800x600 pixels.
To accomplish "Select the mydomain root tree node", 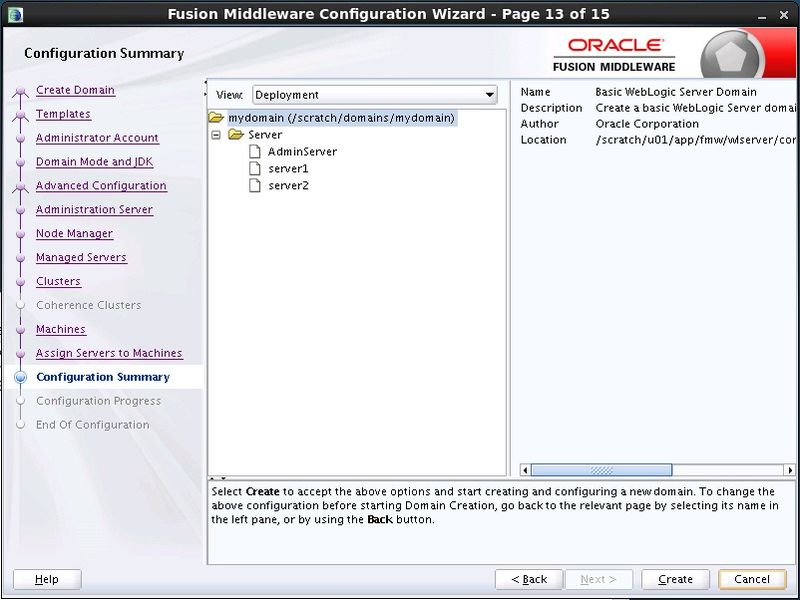I will pos(341,118).
